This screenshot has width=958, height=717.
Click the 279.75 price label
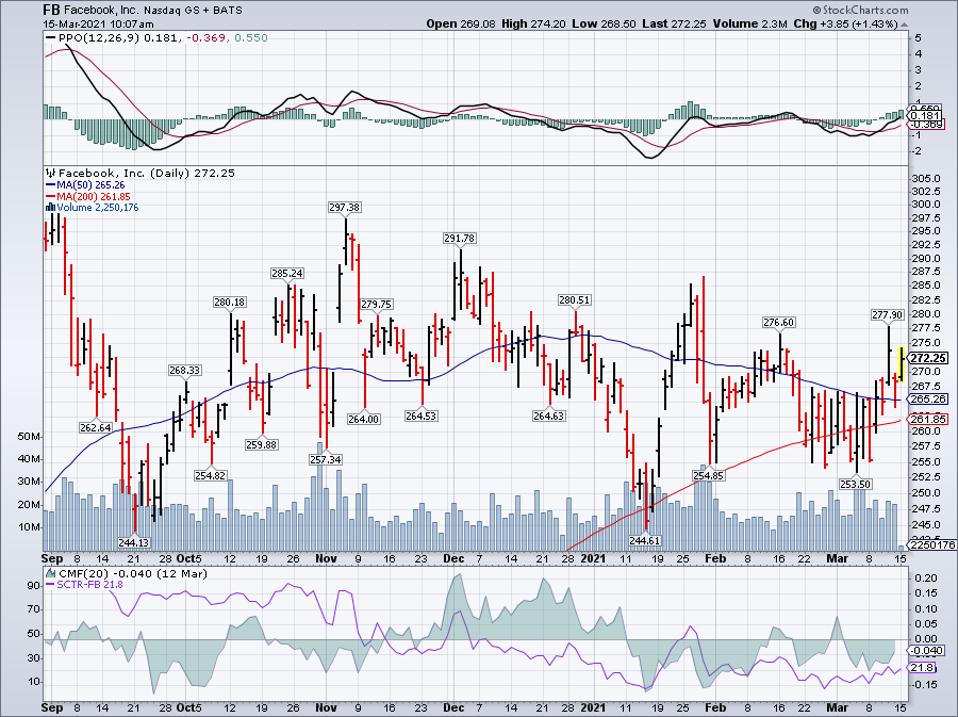[377, 304]
